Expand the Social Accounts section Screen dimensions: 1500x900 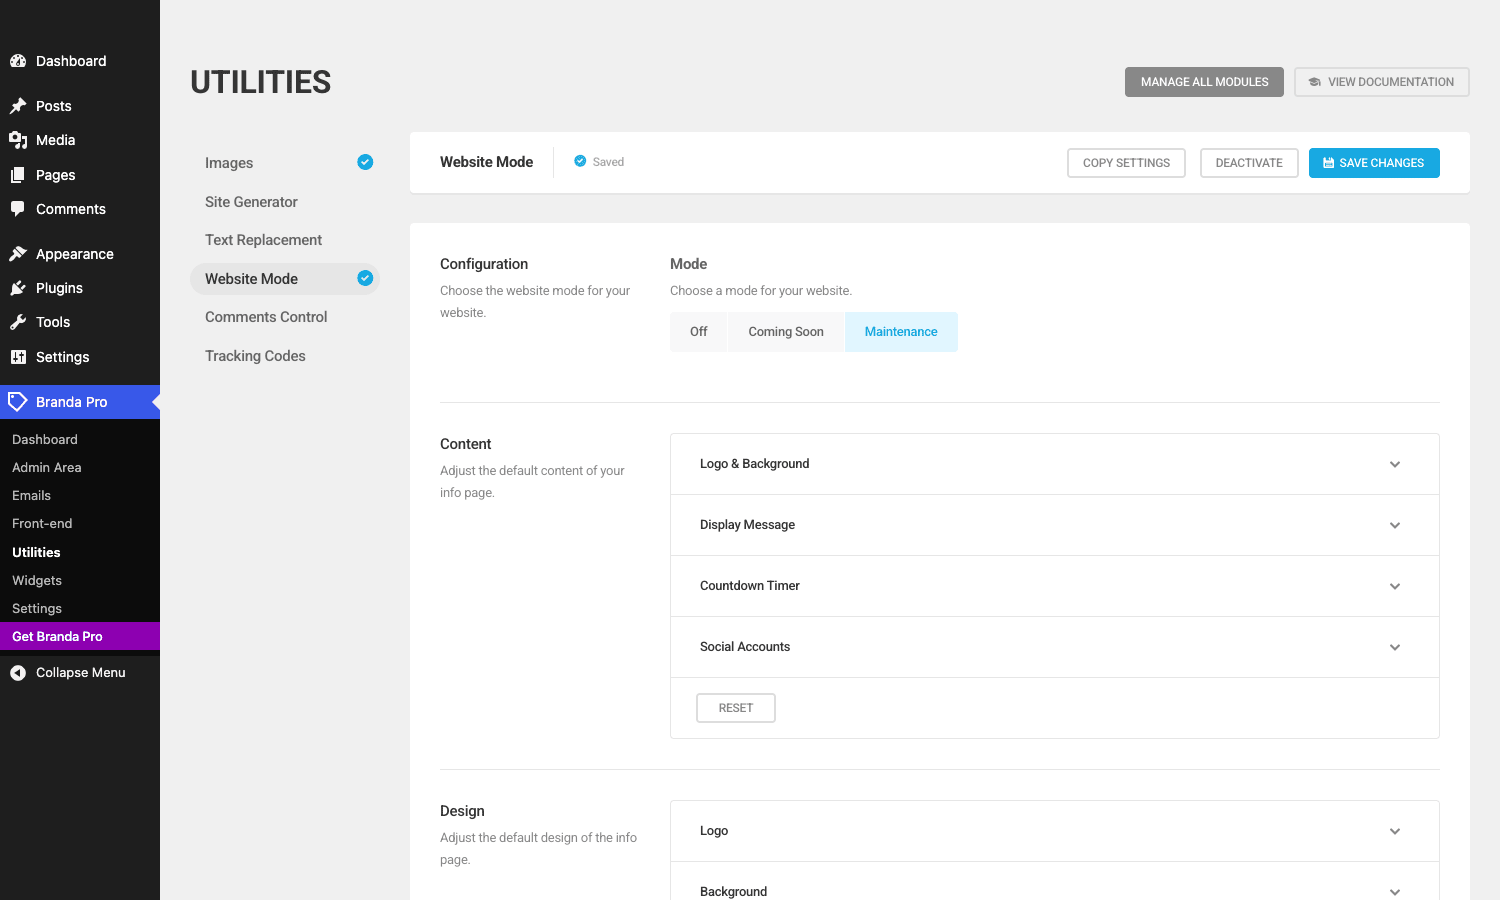coord(1055,647)
